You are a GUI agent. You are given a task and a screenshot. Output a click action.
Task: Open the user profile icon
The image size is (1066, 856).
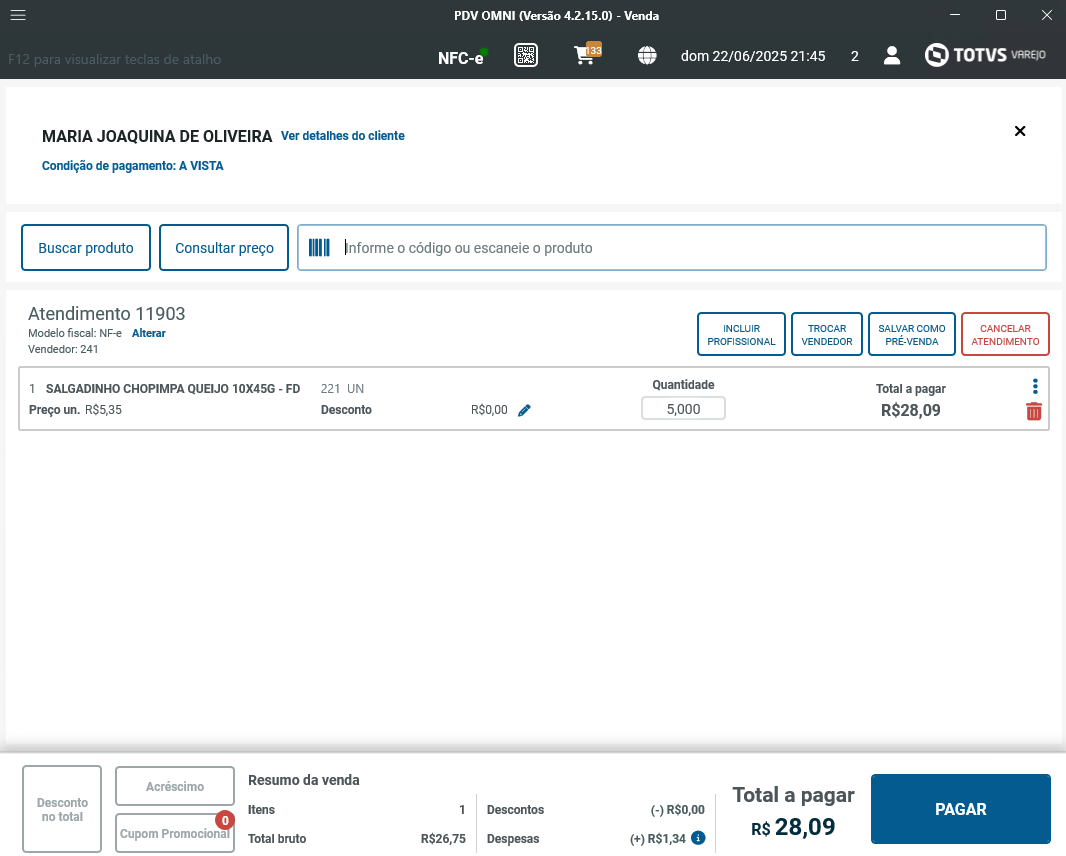892,56
